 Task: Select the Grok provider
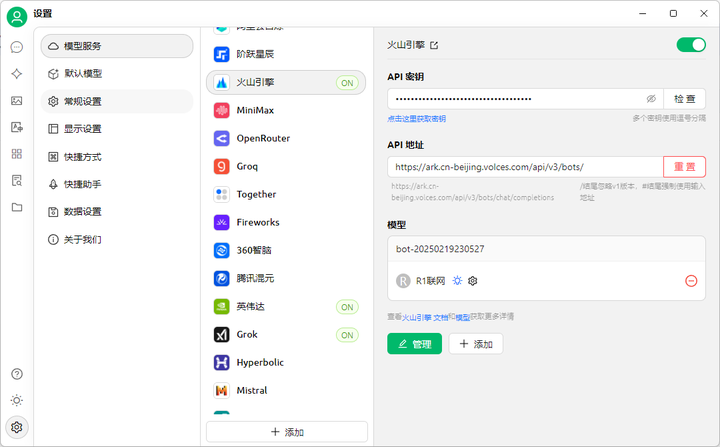pyautogui.click(x=286, y=334)
